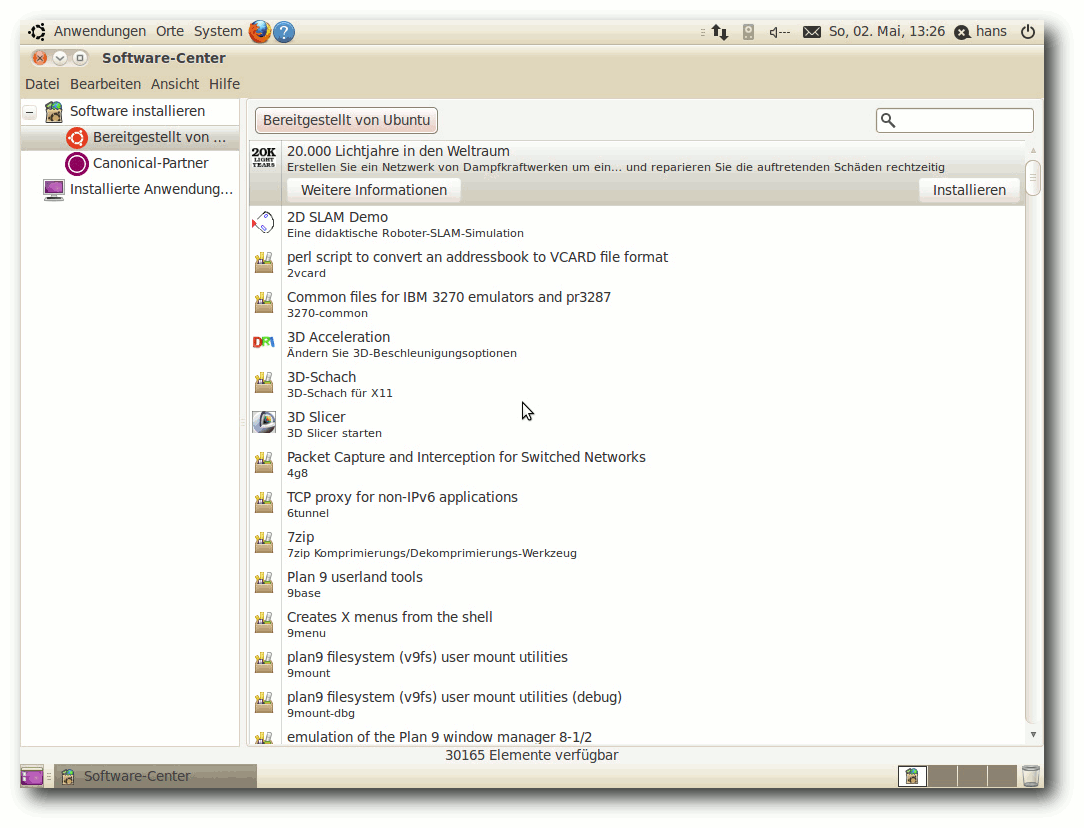Select perl script to convert addressbook entry
1084x828 pixels.
[637, 263]
